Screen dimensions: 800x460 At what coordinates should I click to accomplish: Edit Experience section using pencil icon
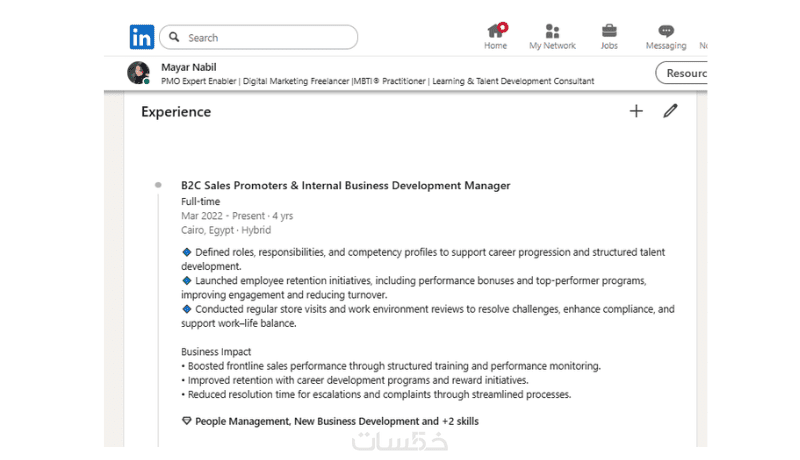coord(670,111)
